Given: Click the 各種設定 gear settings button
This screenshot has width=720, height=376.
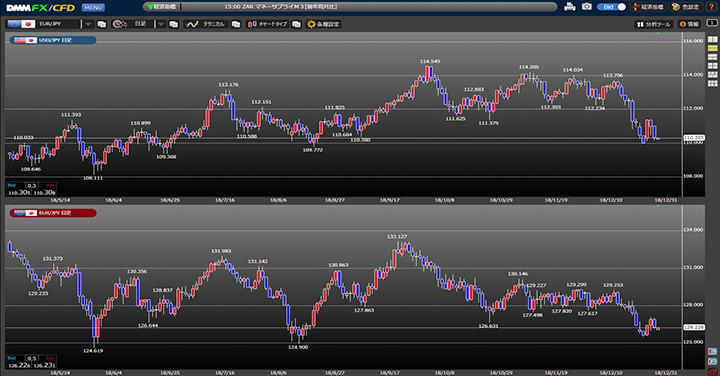Looking at the screenshot, I should [x=323, y=24].
